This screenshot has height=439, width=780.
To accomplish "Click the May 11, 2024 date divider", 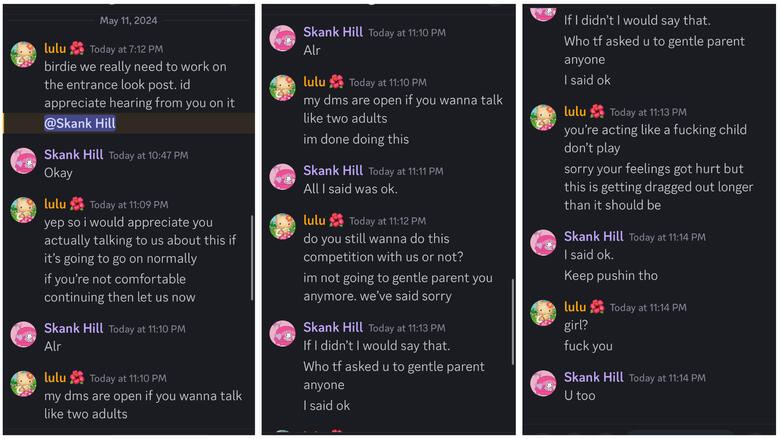I will pyautogui.click(x=128, y=19).
